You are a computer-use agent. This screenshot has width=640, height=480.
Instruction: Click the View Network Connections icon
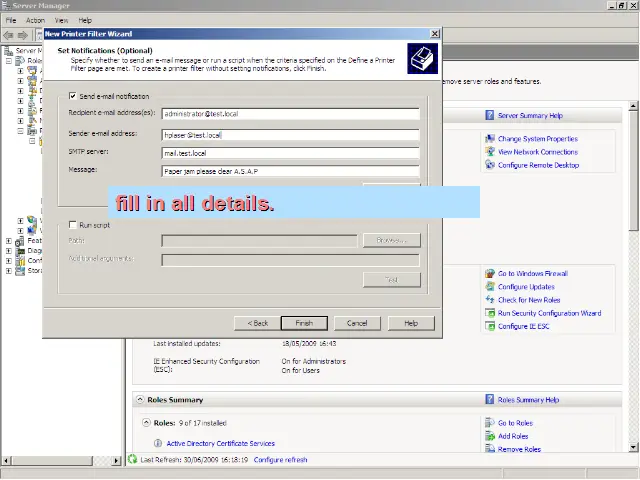(490, 152)
